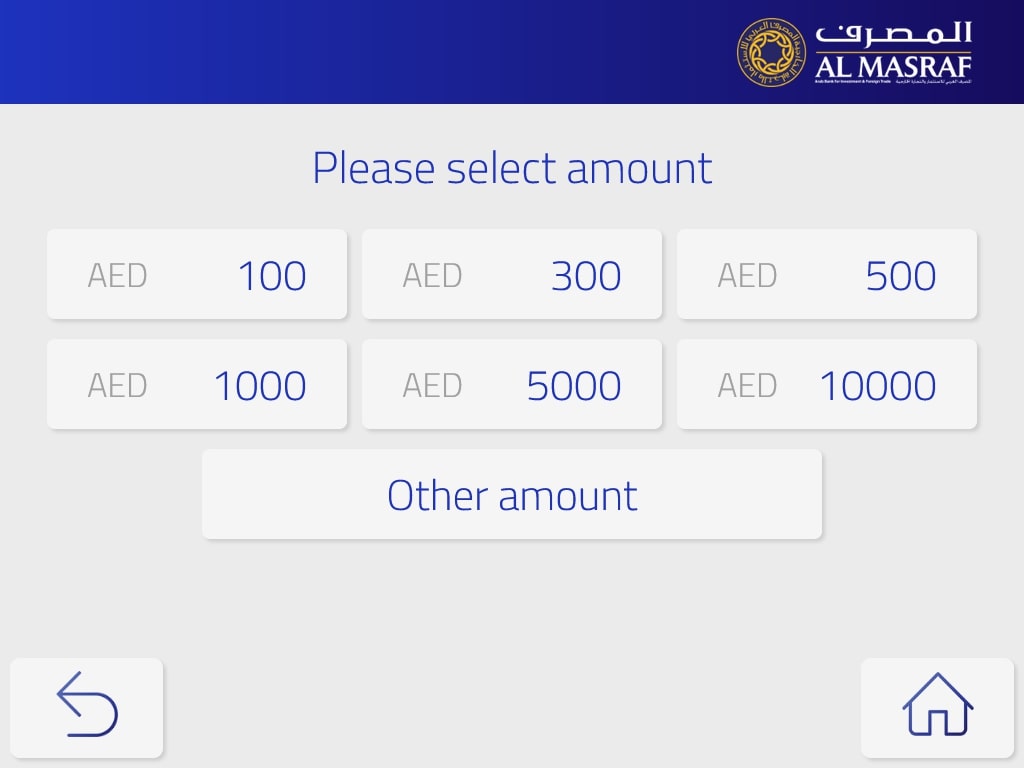This screenshot has width=1024, height=768.
Task: Click the Al Masraf circular gold emblem
Action: [x=770, y=52]
